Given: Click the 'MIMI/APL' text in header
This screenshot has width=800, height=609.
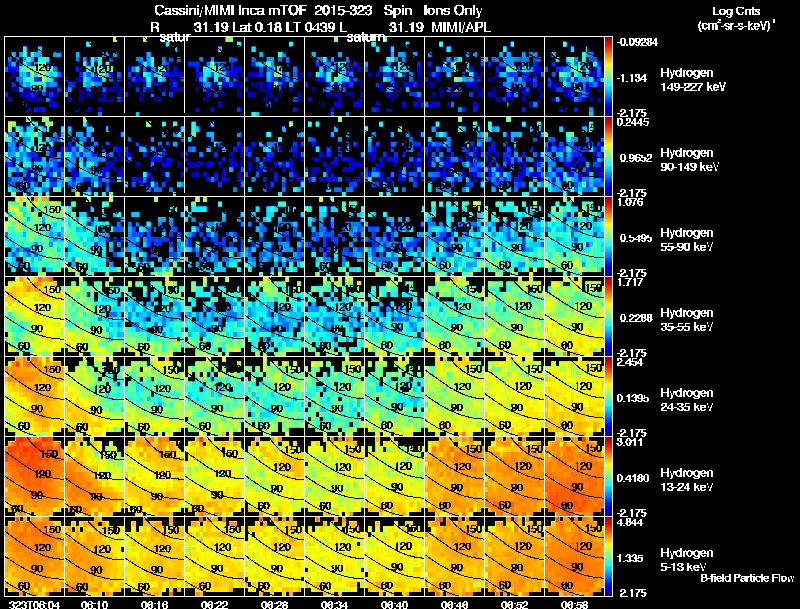Looking at the screenshot, I should 461,28.
